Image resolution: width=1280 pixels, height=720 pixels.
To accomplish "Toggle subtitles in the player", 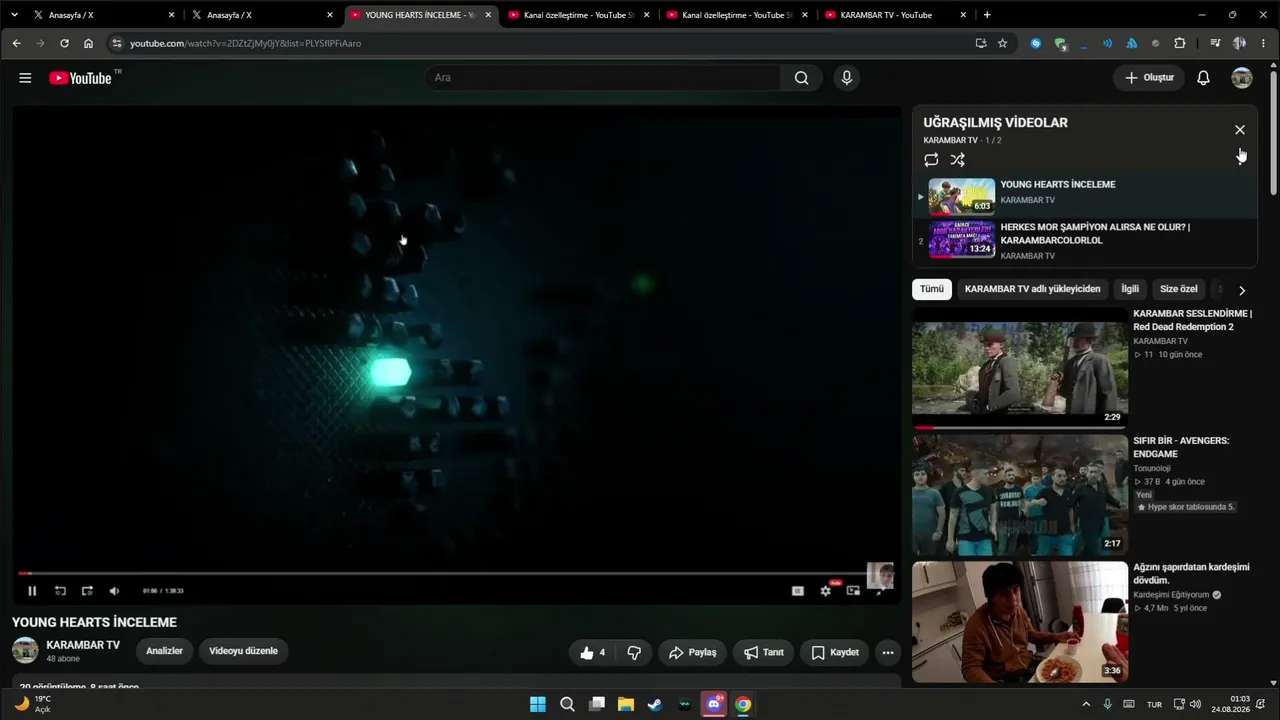I will click(798, 591).
